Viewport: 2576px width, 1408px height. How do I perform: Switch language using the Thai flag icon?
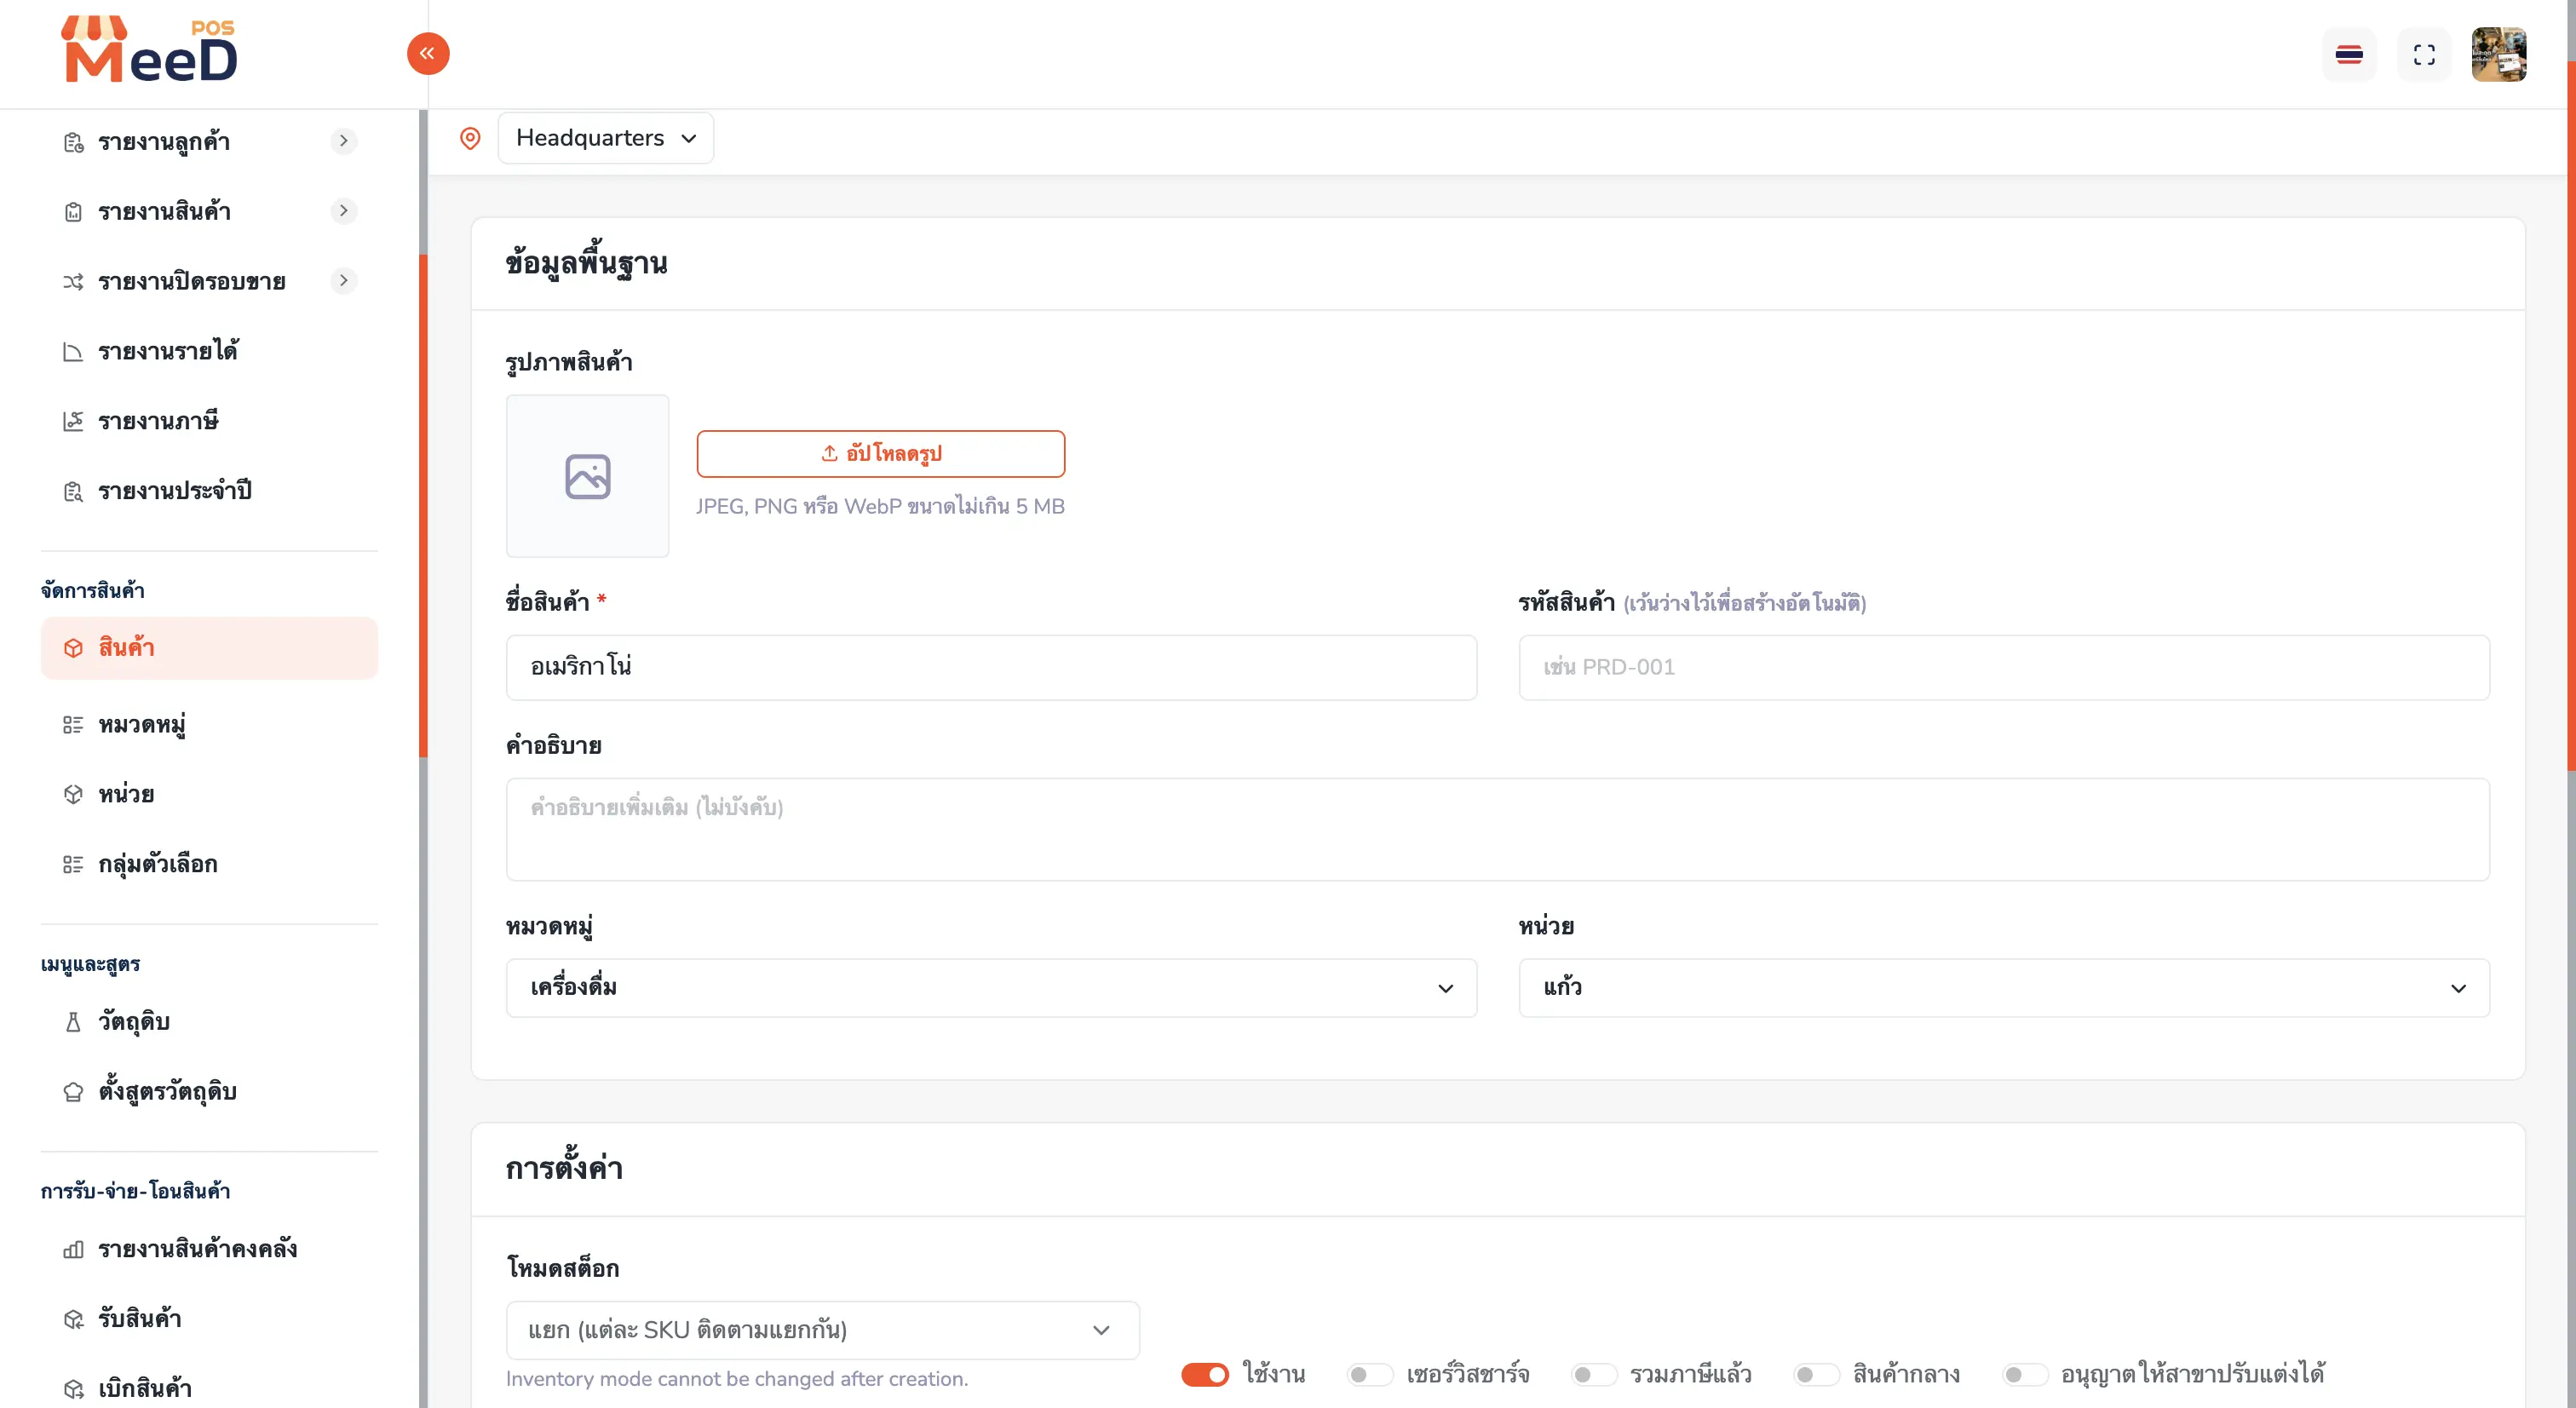(2349, 54)
